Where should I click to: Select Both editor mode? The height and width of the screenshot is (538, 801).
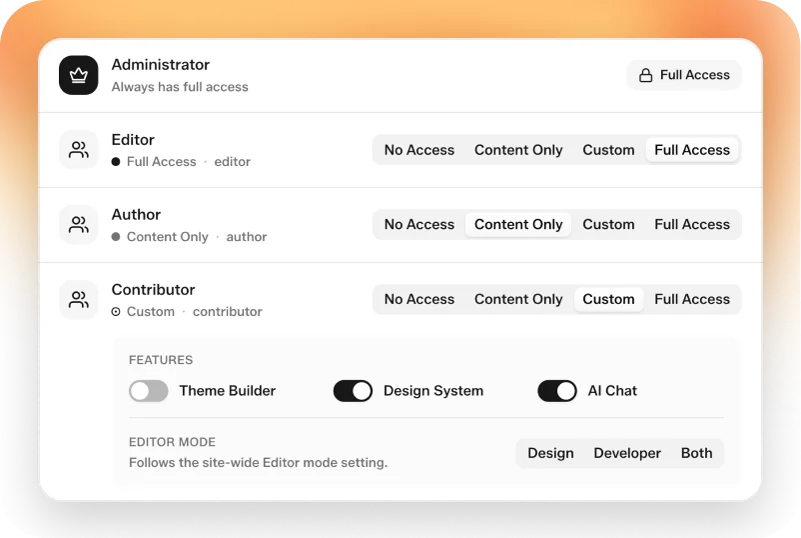pyautogui.click(x=696, y=453)
